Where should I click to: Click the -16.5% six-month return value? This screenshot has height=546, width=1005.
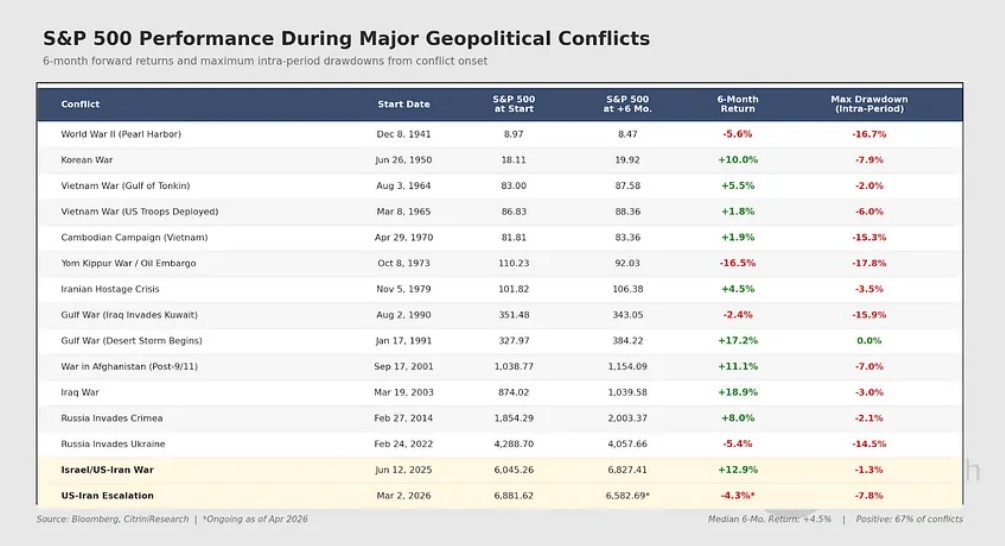click(737, 263)
